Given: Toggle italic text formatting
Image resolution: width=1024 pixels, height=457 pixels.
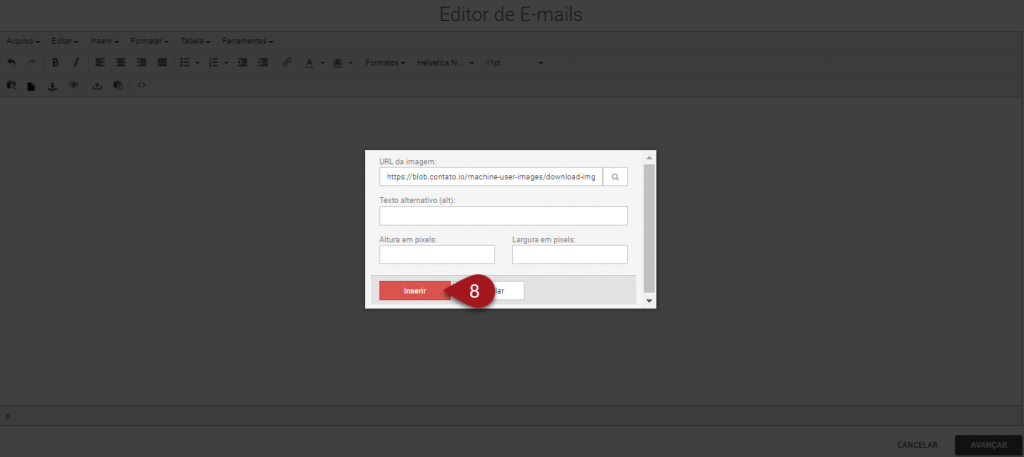Looking at the screenshot, I should (75, 62).
